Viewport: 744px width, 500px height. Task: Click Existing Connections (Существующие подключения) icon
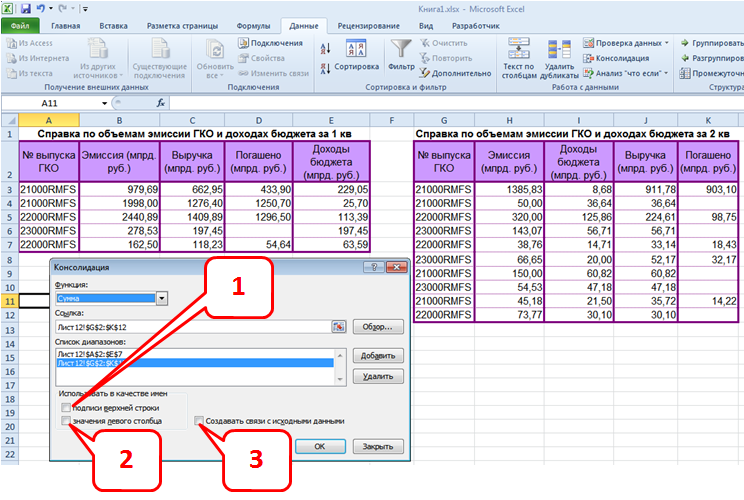tap(159, 57)
